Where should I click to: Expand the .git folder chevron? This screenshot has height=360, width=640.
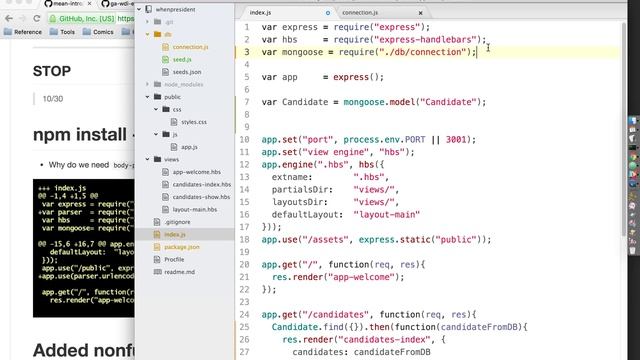pos(148,22)
